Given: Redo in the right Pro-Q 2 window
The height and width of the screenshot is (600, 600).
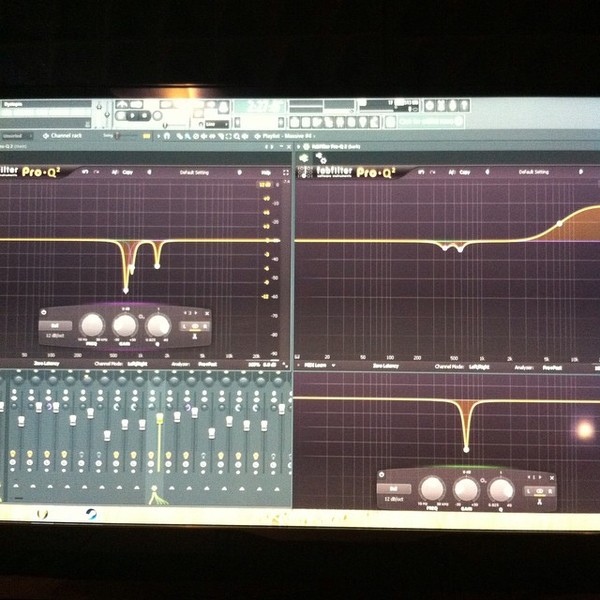Looking at the screenshot, I should [432, 172].
